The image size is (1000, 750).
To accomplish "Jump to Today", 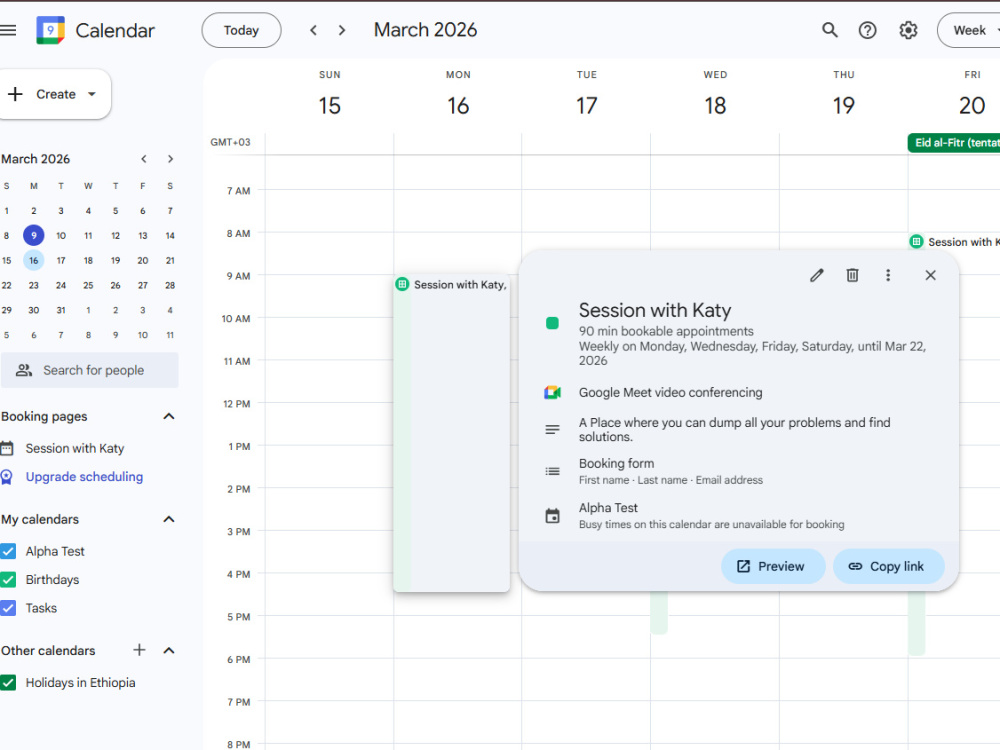I will (x=241, y=30).
